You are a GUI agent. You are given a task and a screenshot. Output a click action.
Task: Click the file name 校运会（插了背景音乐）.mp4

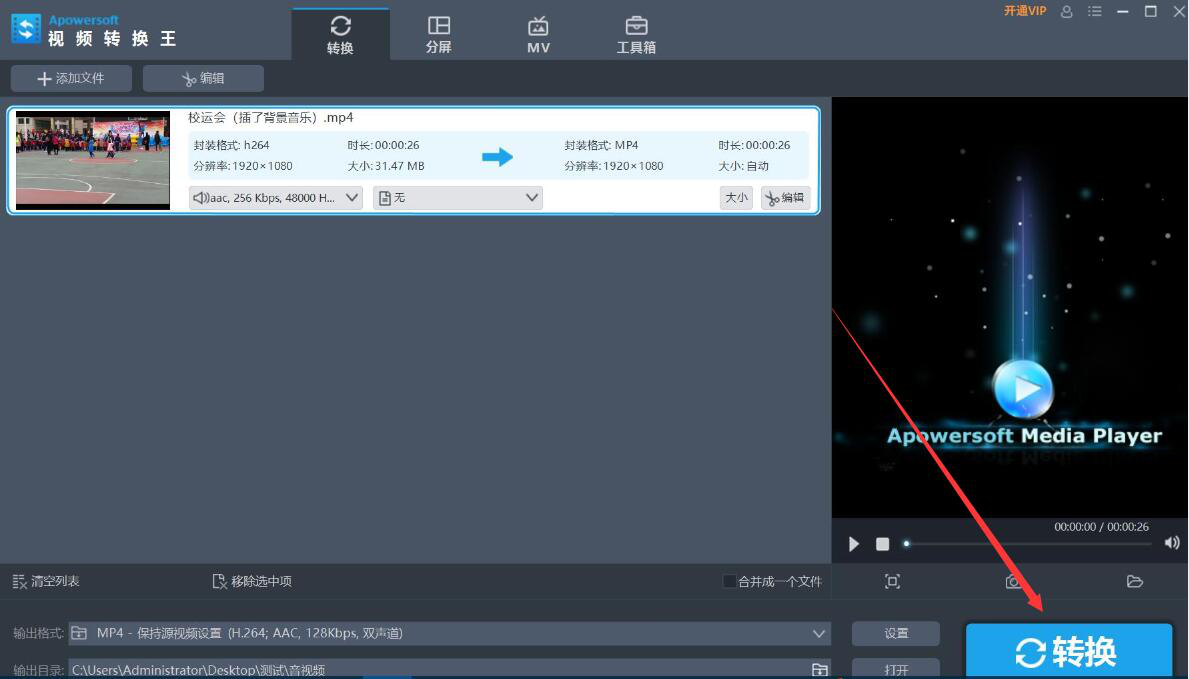click(x=271, y=118)
